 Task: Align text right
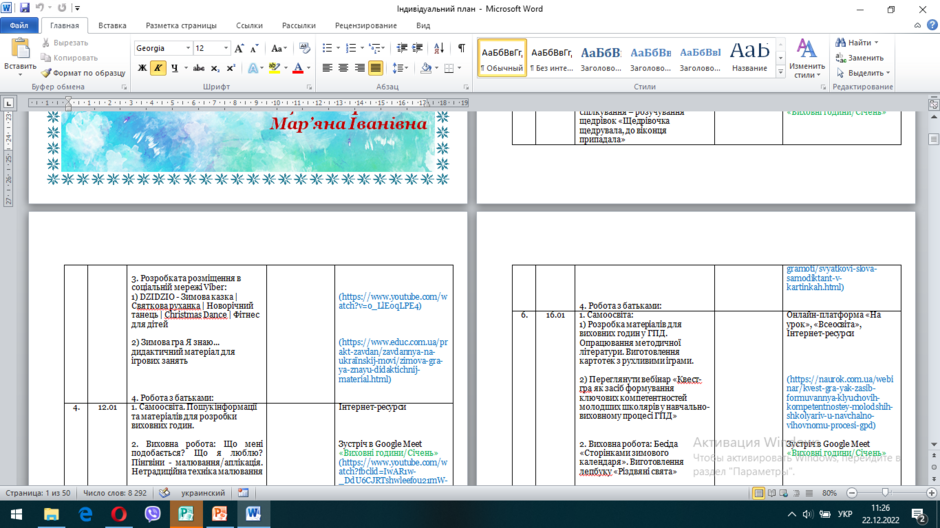(x=359, y=68)
